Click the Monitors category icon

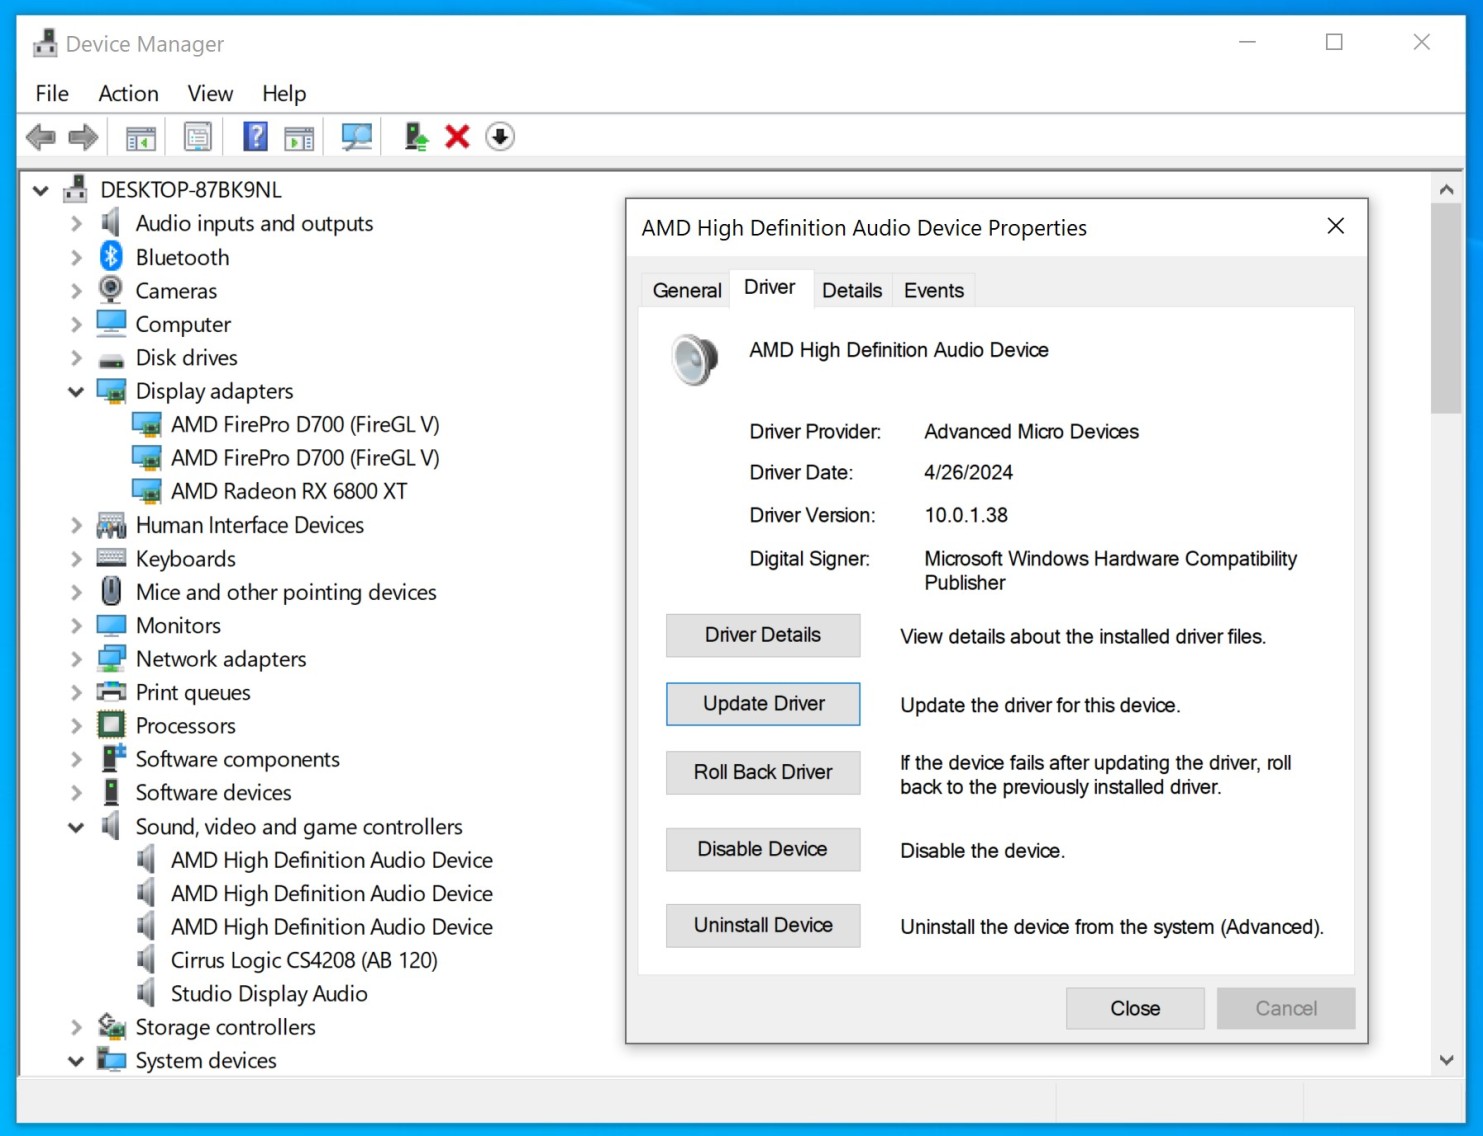click(111, 626)
